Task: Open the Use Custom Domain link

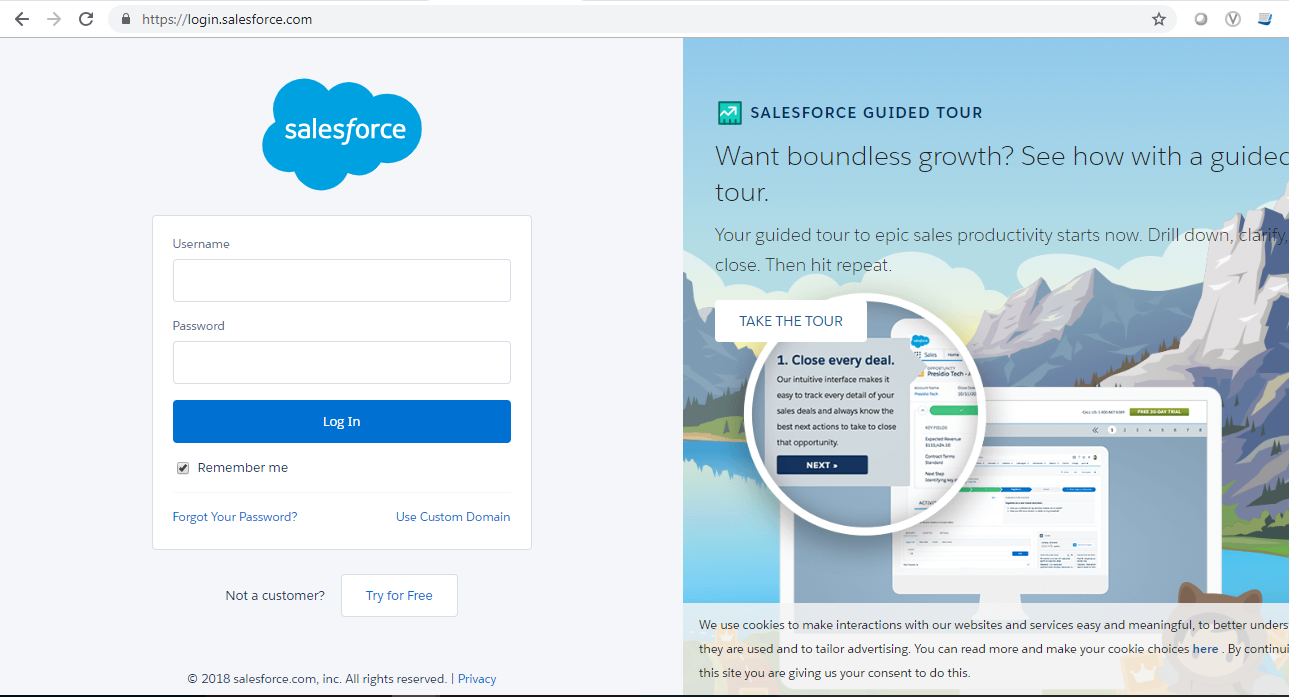Action: click(x=453, y=517)
